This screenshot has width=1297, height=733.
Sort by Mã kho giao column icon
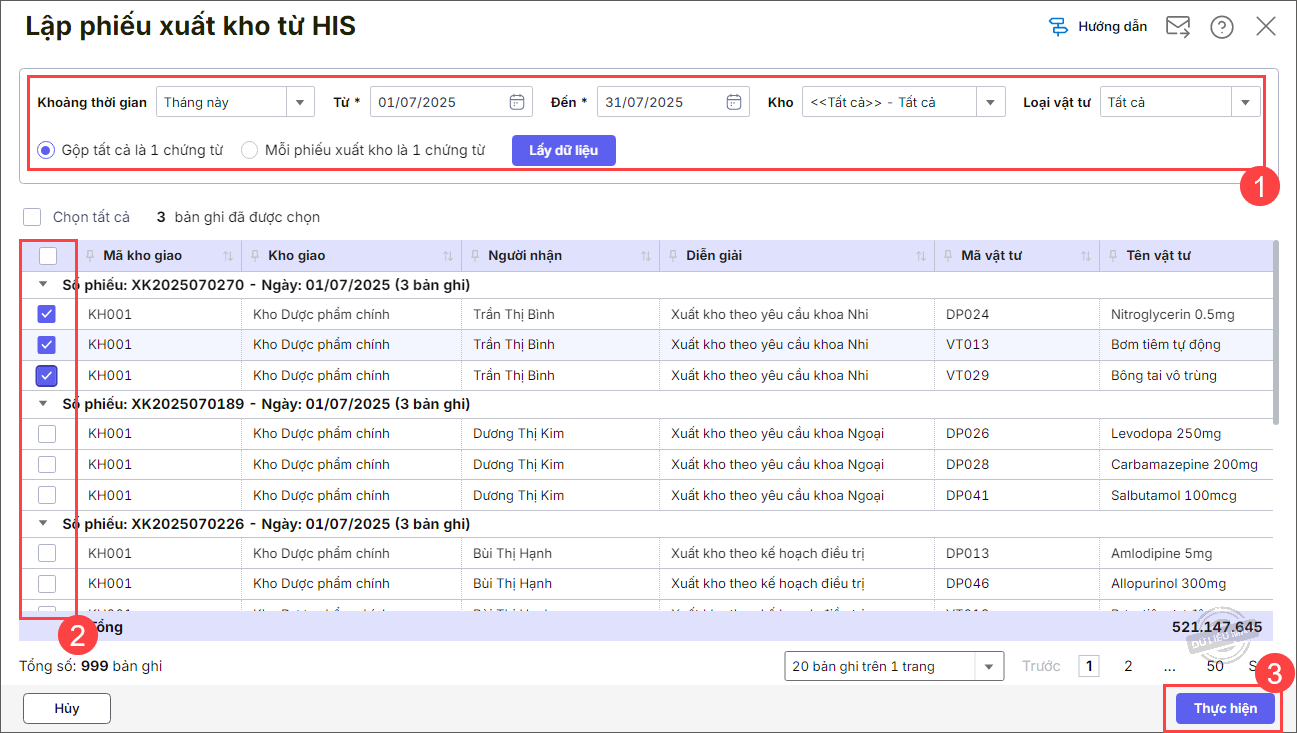click(227, 256)
